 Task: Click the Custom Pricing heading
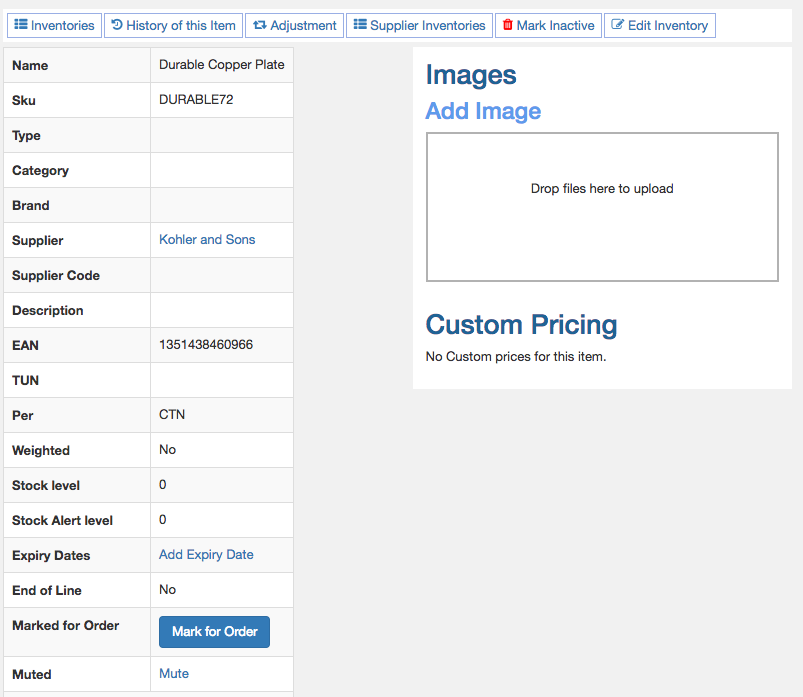[521, 325]
